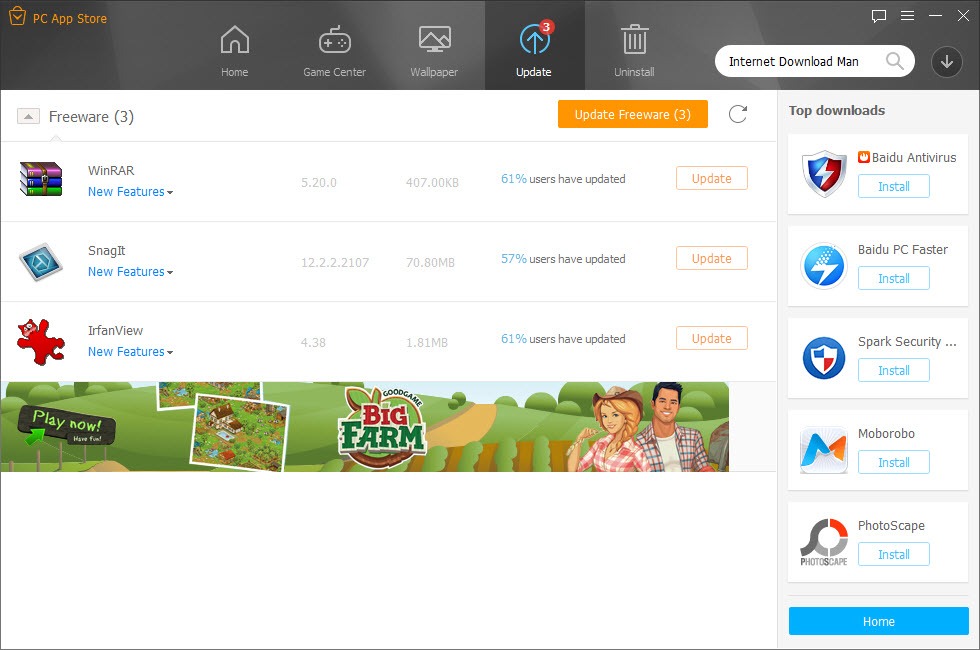This screenshot has height=650, width=980.
Task: Install Moborobo
Action: click(x=894, y=462)
